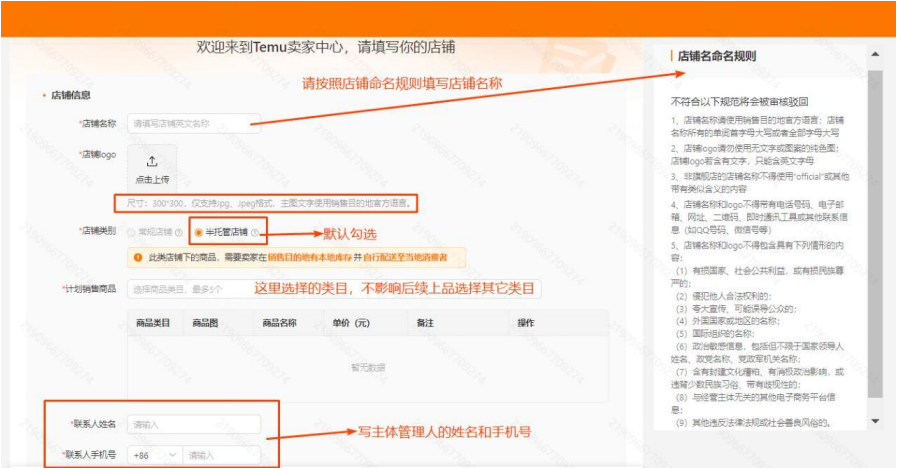The height and width of the screenshot is (469, 897).
Task: Click the 联系人姓名 input field
Action: [x=194, y=424]
